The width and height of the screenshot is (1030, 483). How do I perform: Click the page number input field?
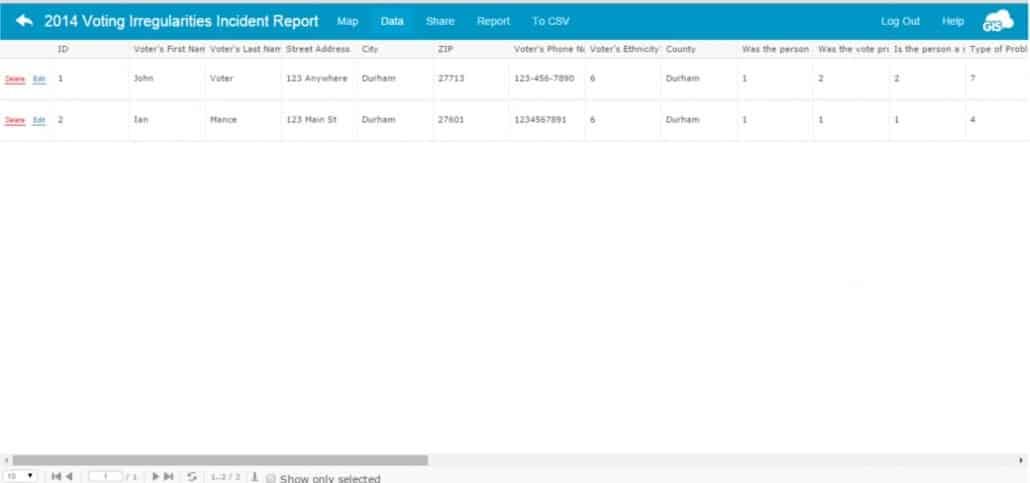pos(106,476)
